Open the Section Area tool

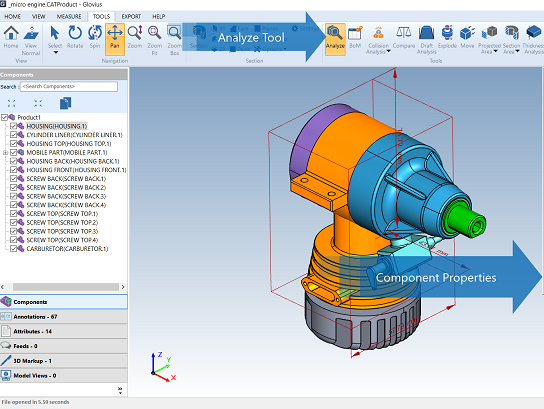pyautogui.click(x=511, y=40)
